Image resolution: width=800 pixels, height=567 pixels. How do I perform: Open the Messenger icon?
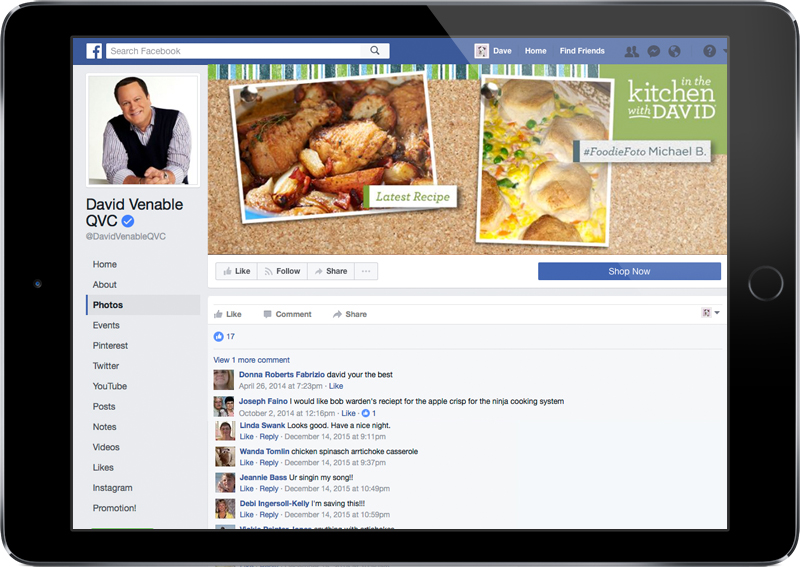point(654,51)
